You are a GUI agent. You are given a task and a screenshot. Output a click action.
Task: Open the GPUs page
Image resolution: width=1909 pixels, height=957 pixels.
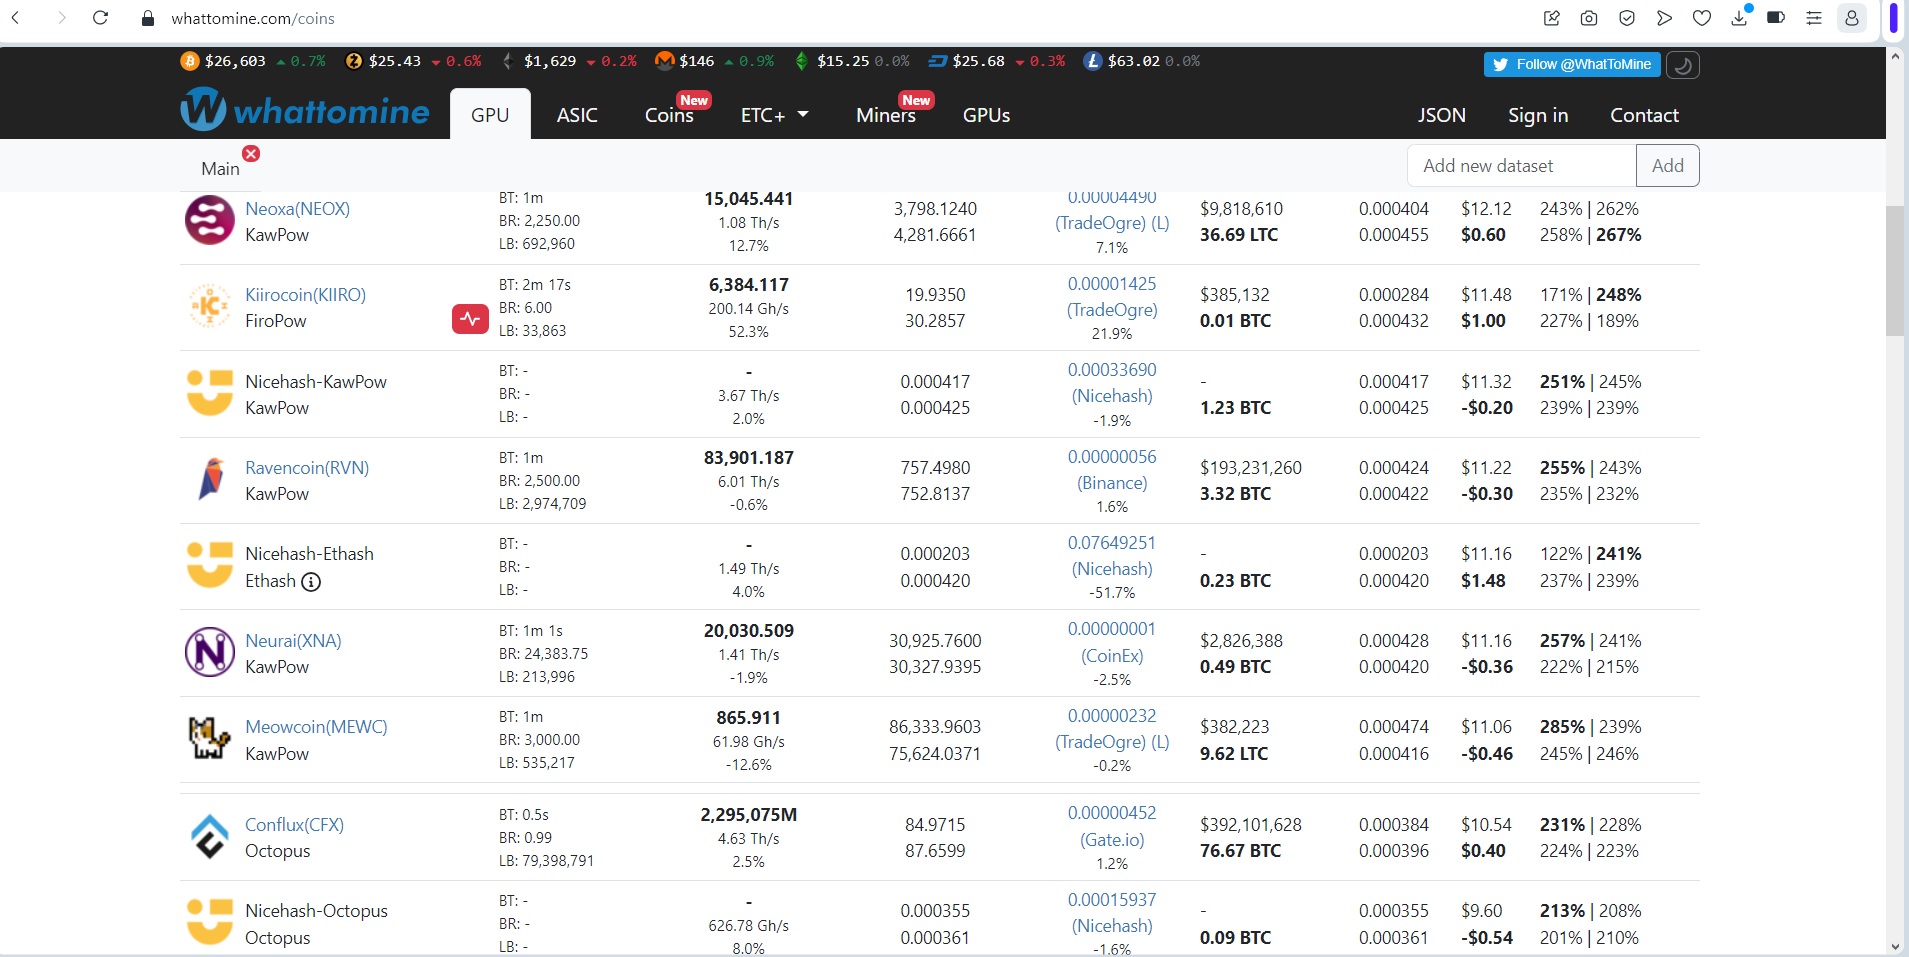[x=986, y=115]
